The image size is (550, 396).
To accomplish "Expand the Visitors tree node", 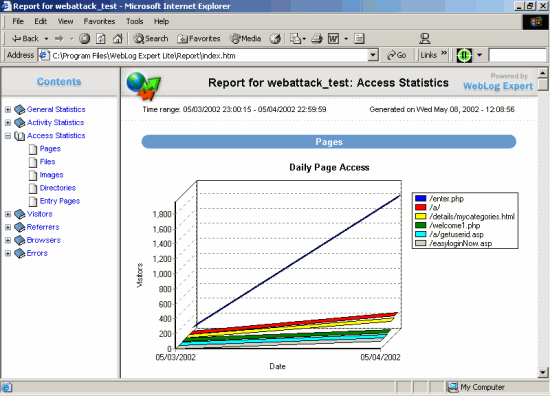I will (8, 214).
